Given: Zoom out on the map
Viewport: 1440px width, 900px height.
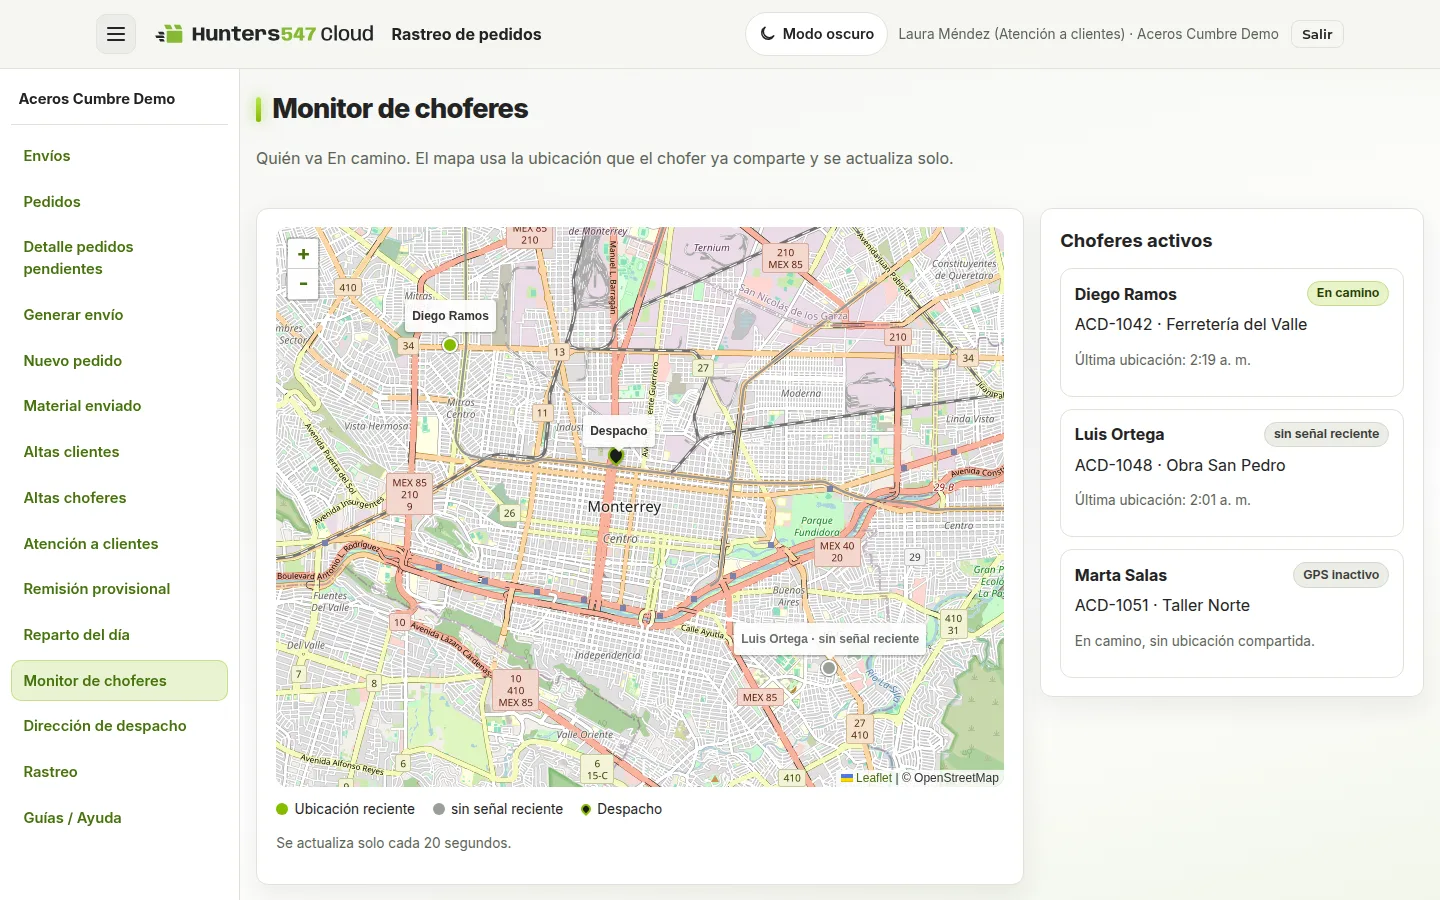Looking at the screenshot, I should point(303,284).
